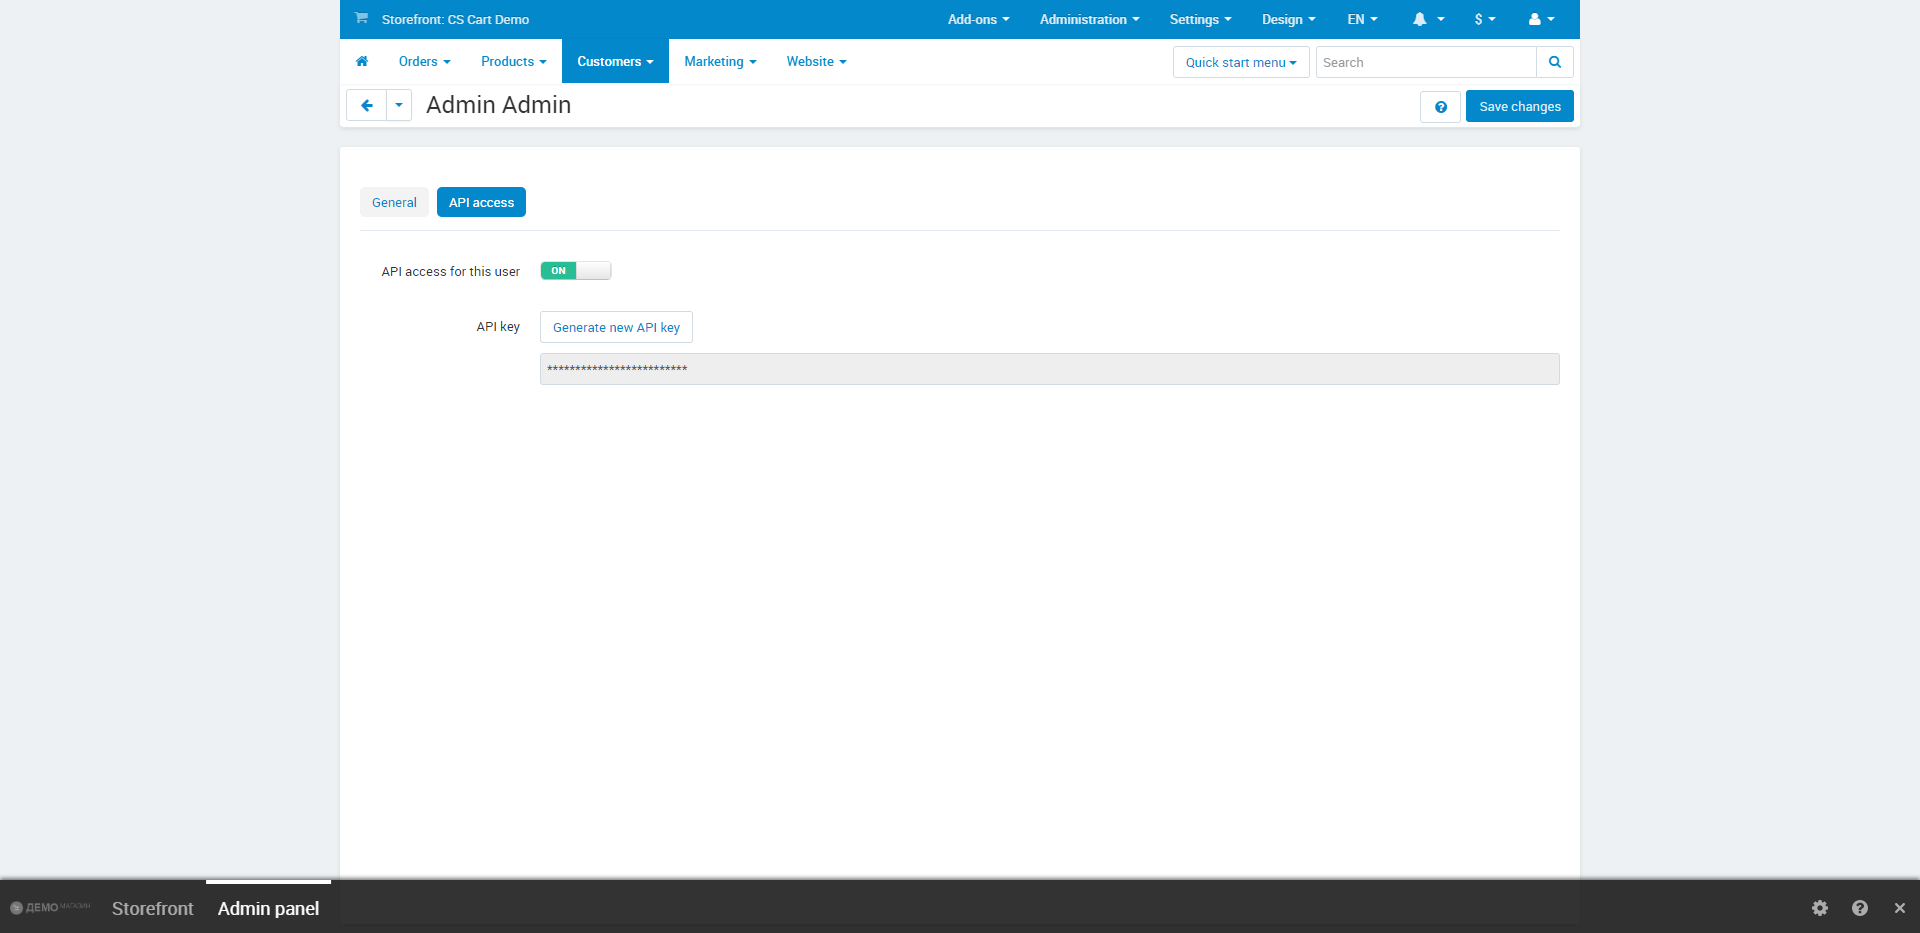Click Save changes button
This screenshot has width=1920, height=933.
tap(1519, 107)
